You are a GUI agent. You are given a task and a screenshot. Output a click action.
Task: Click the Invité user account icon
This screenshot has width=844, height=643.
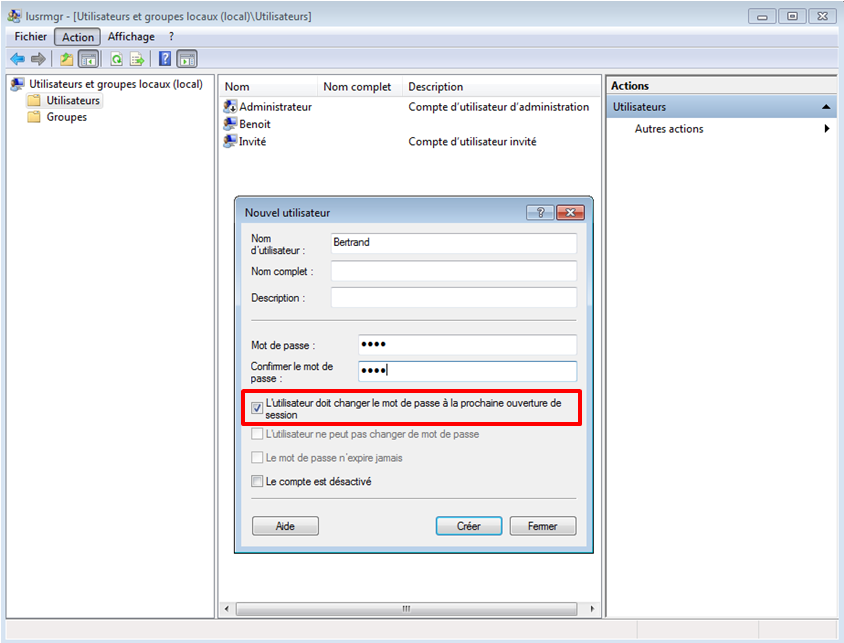click(x=230, y=142)
